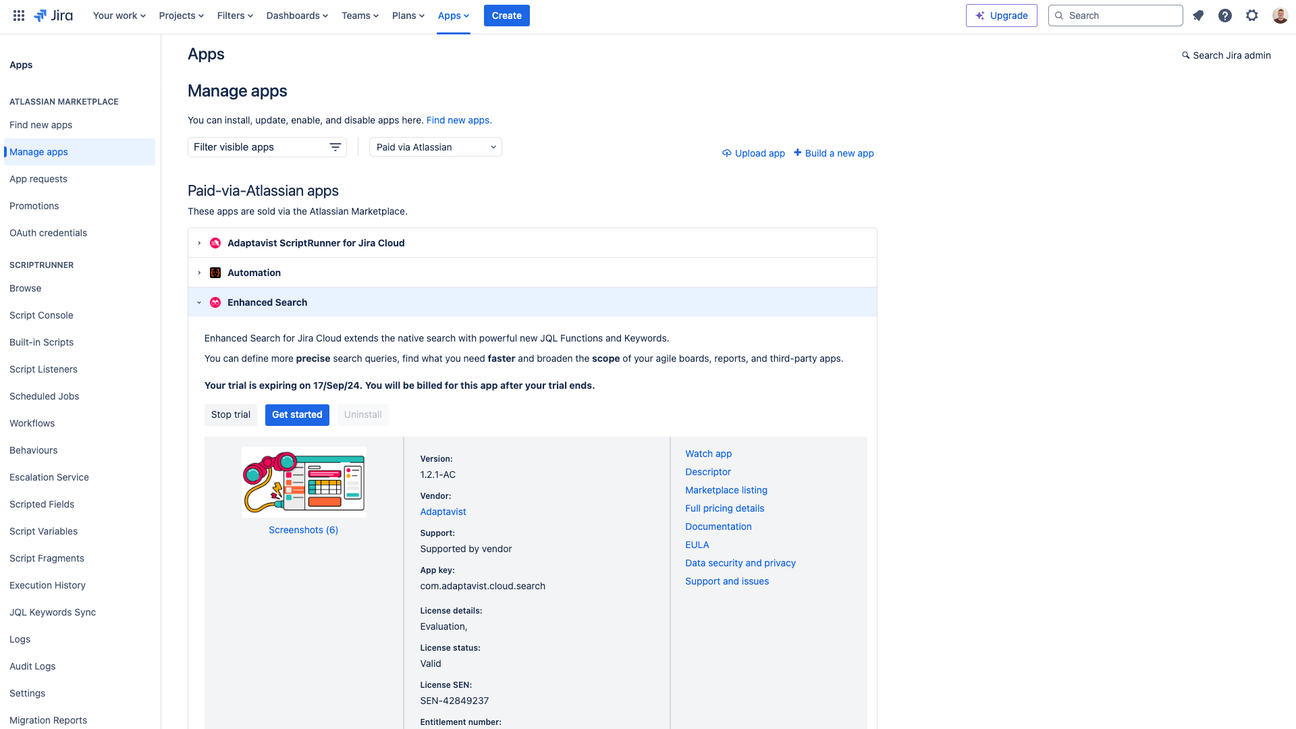Open the Dashboards menu
The width and height of the screenshot is (1296, 729).
pos(297,15)
